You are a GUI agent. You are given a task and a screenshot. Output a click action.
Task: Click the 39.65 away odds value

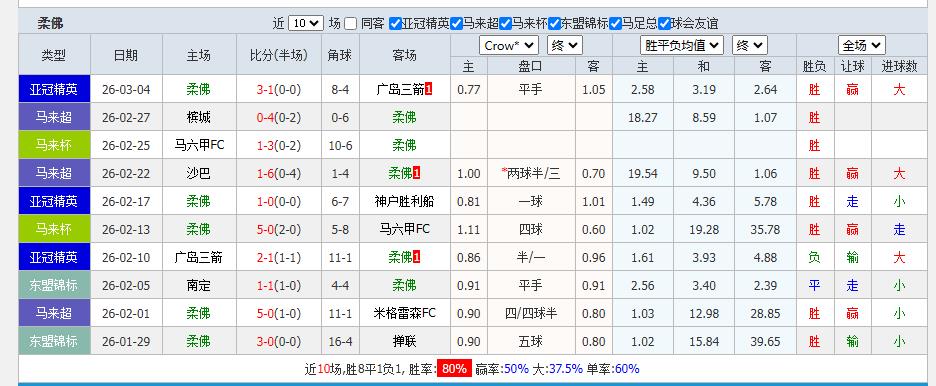pyautogui.click(x=766, y=341)
